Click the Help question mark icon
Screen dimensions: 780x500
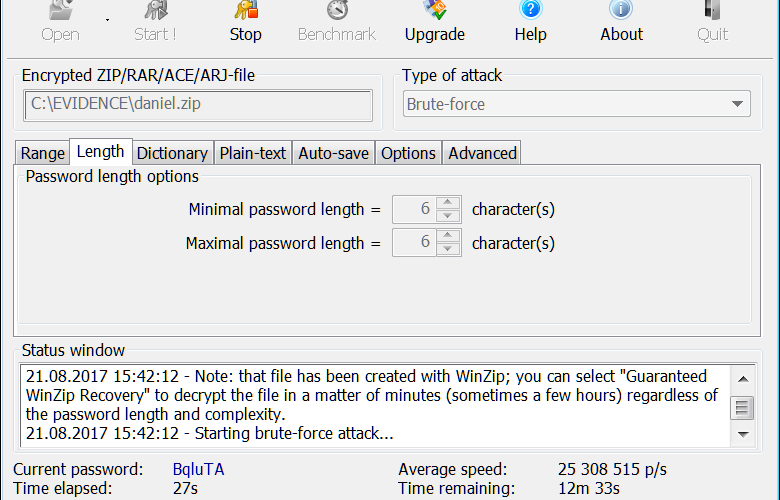click(x=530, y=10)
